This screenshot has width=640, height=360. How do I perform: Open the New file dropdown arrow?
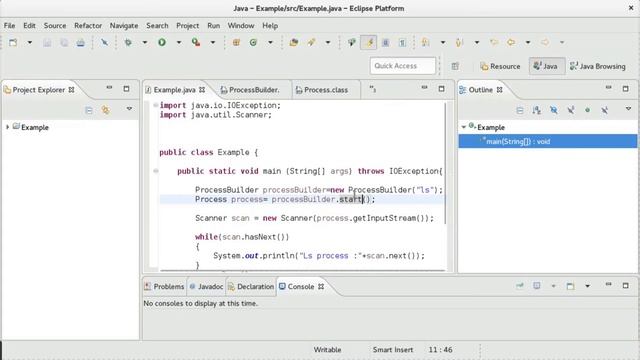point(30,42)
